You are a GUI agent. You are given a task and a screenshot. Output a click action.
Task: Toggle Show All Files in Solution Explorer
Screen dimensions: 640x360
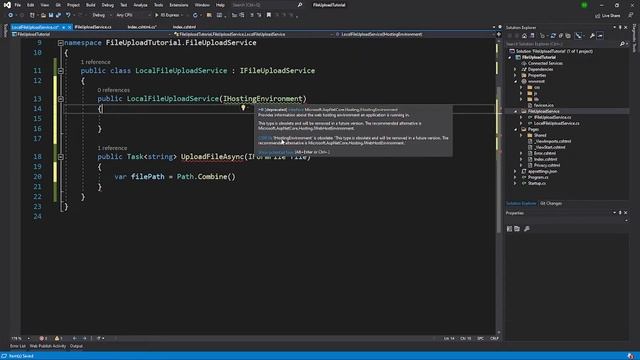568,36
